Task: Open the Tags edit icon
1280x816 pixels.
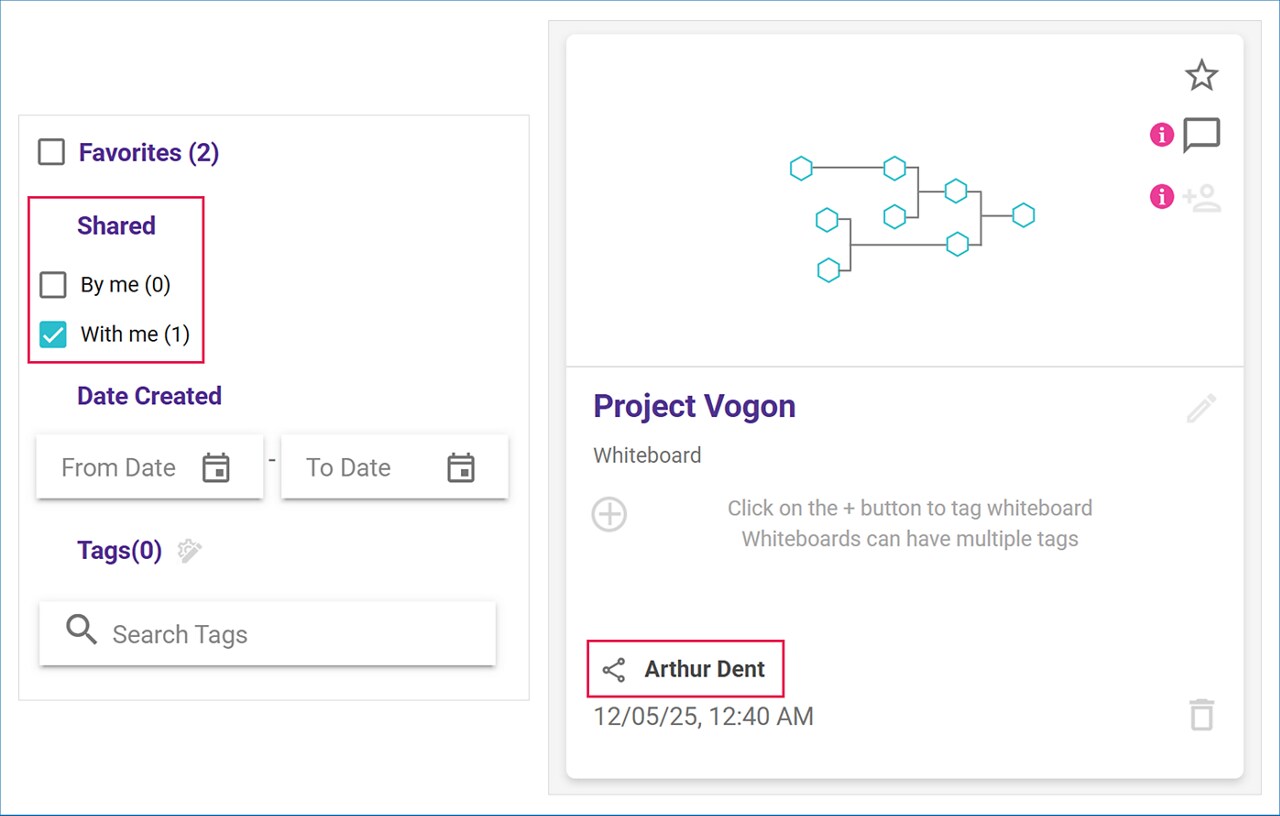Action: (189, 551)
